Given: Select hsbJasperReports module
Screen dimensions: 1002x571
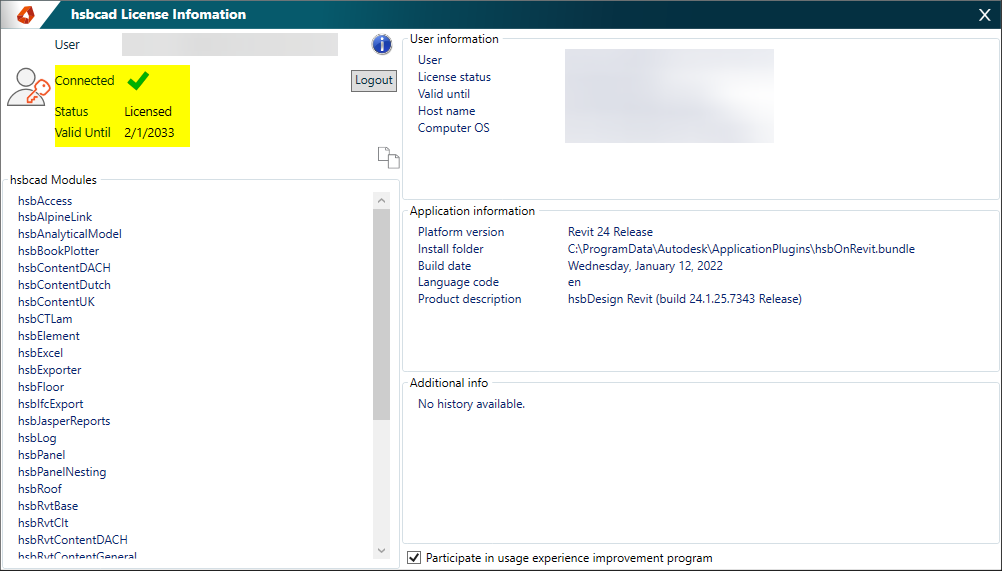Looking at the screenshot, I should [x=64, y=421].
